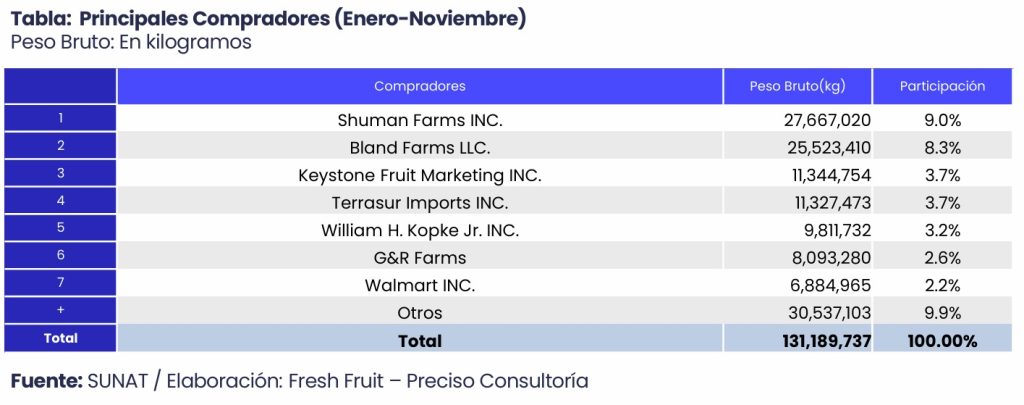
Task: Select the Shuman Farms INC. cell
Action: 420,120
